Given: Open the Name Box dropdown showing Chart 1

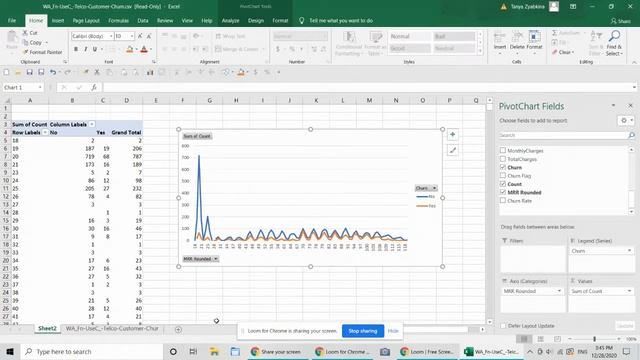Looking at the screenshot, I should point(40,87).
